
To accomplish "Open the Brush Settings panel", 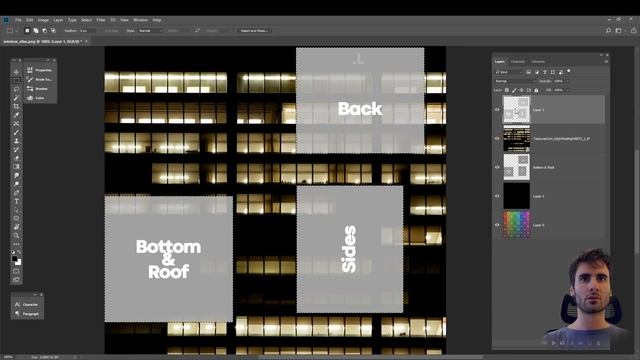I will click(40, 79).
